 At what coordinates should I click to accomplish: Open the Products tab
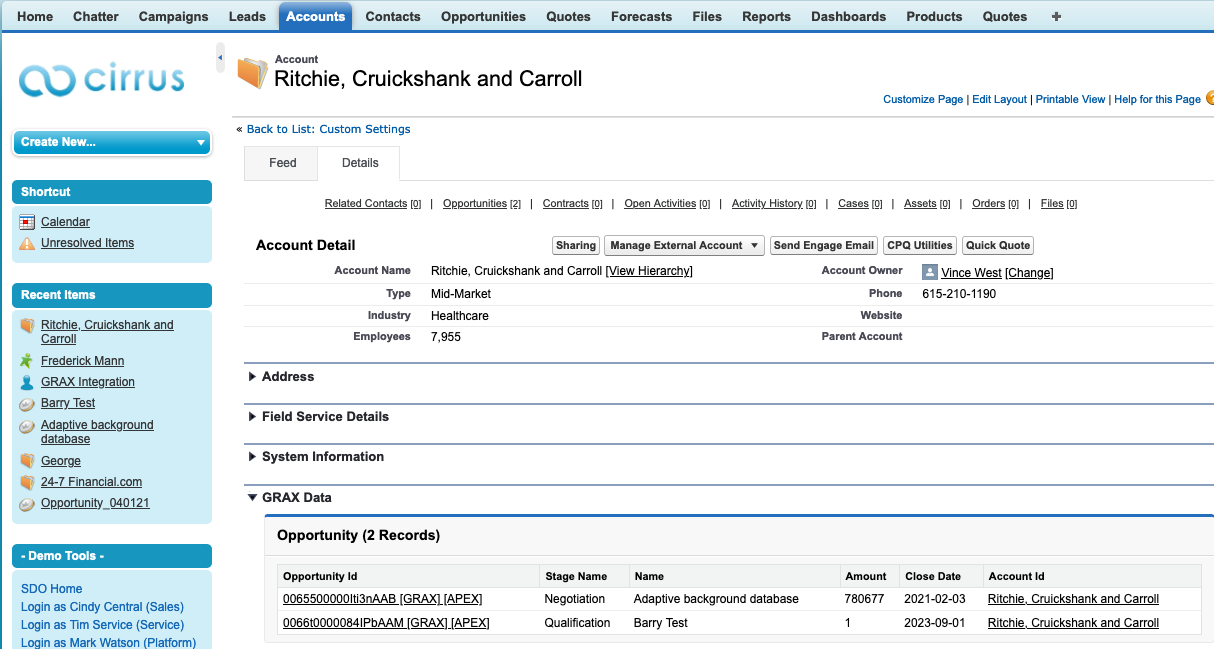click(x=934, y=16)
